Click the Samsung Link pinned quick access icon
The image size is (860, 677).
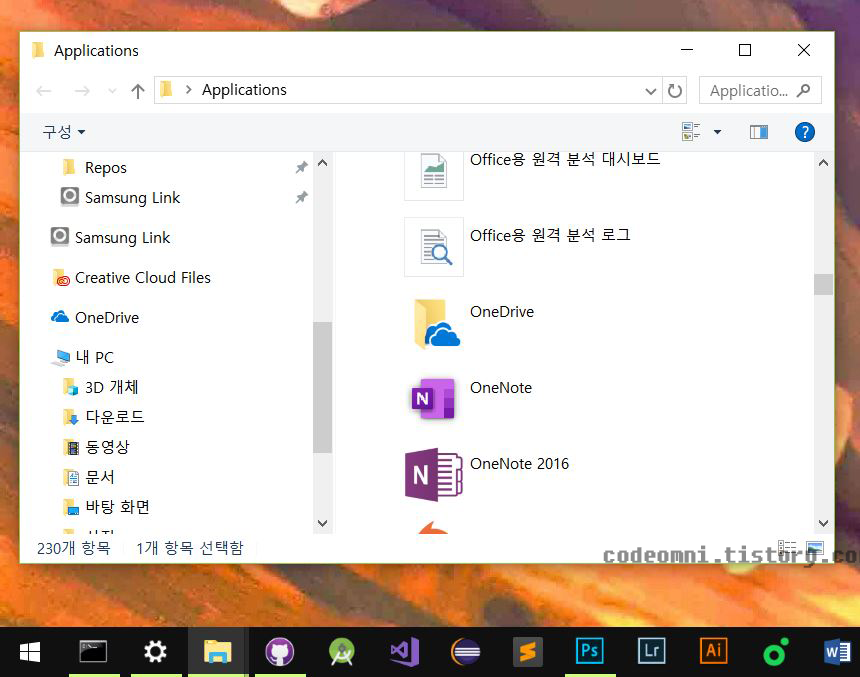(x=70, y=197)
